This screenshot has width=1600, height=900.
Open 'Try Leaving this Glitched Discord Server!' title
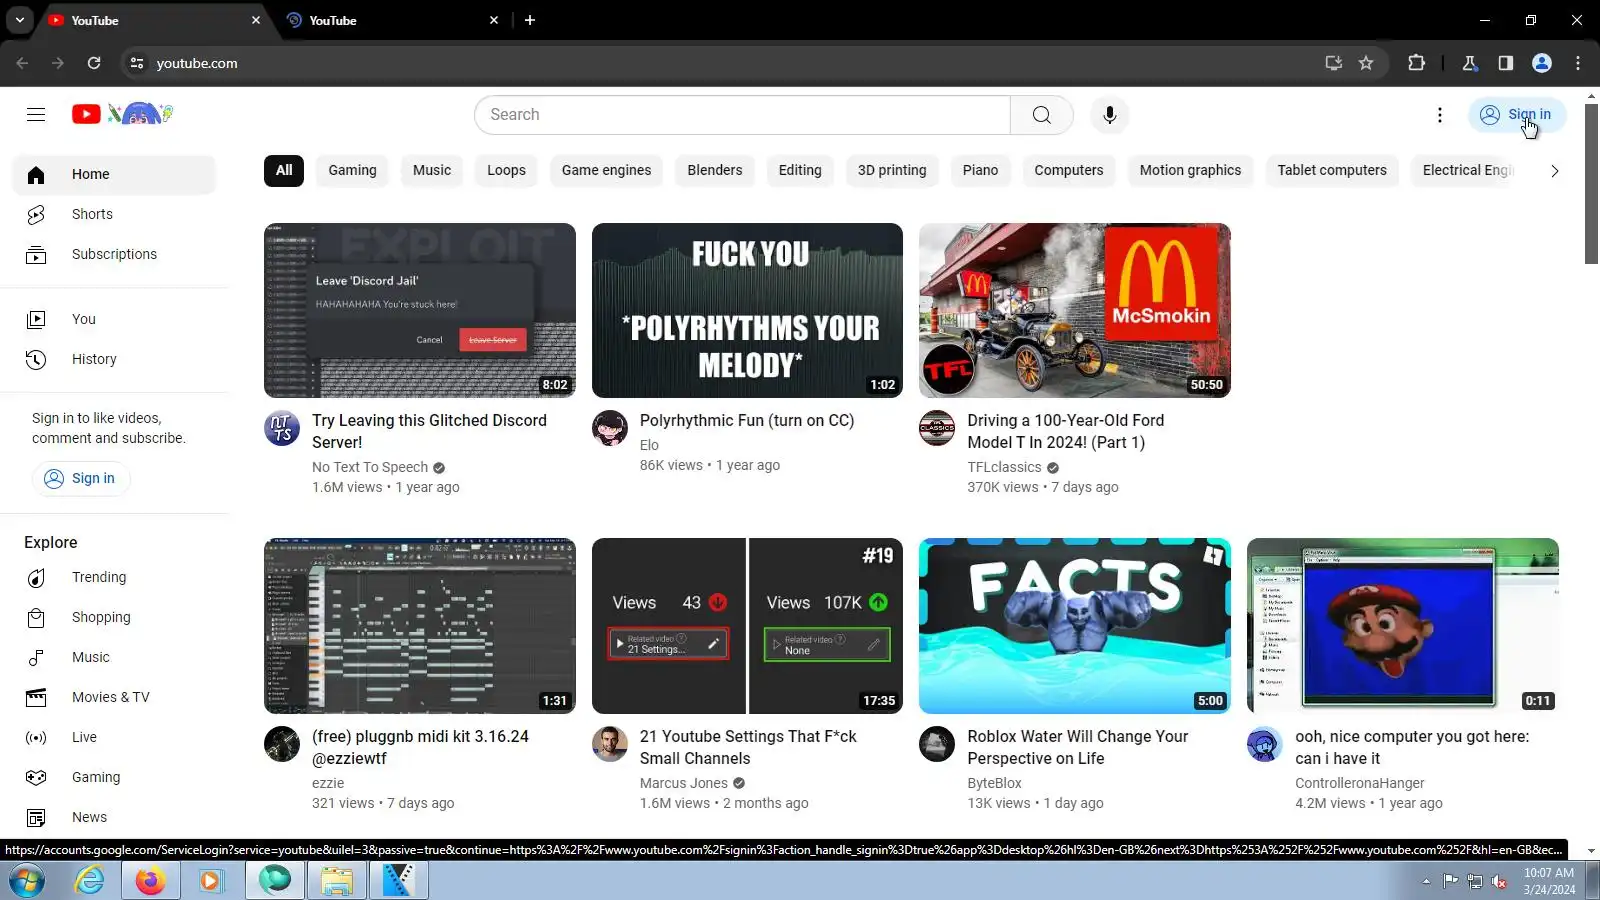pos(429,431)
